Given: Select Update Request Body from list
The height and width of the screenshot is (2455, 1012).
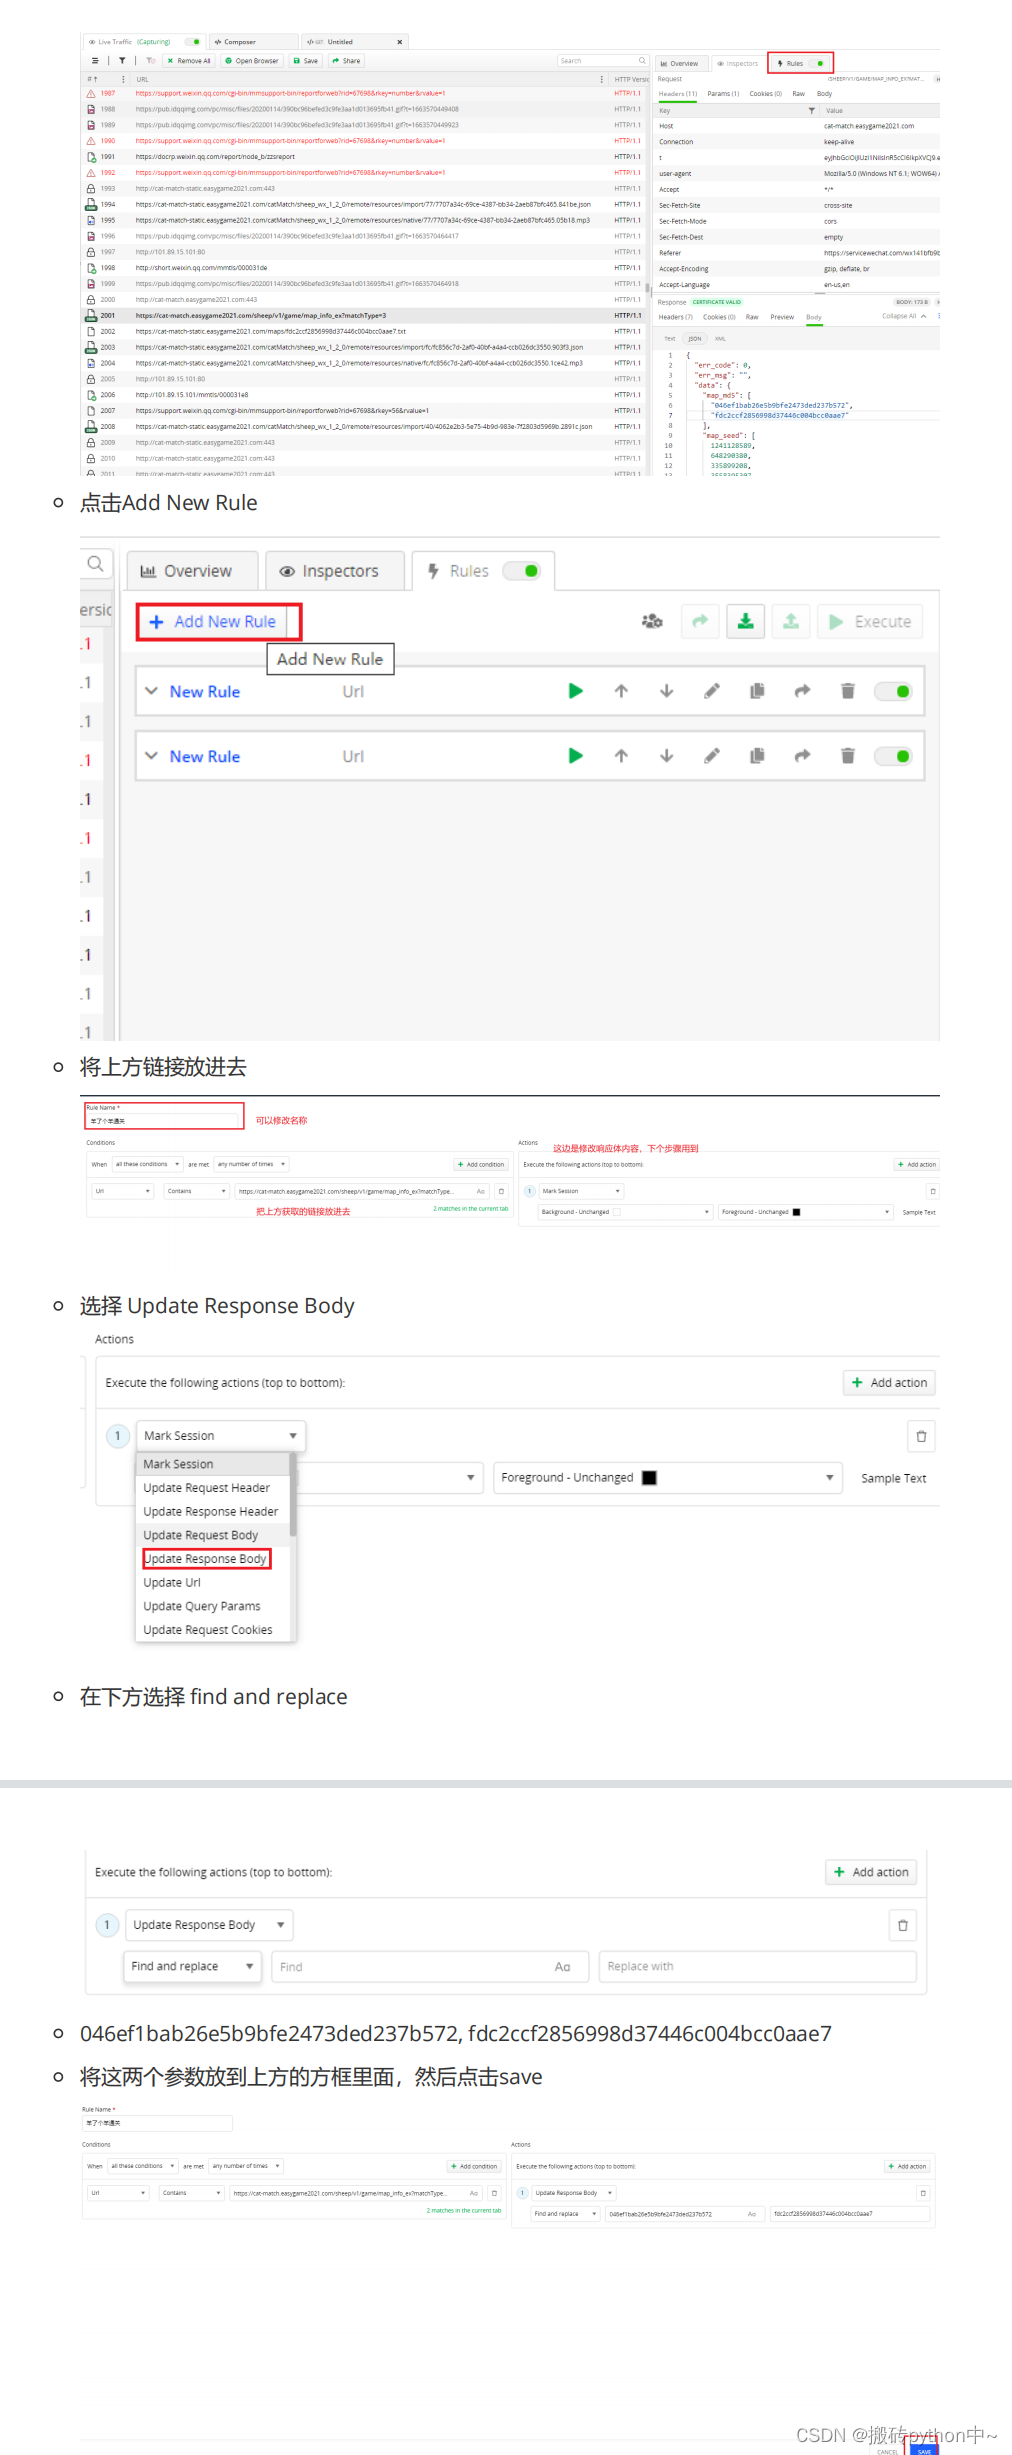Looking at the screenshot, I should 200,1535.
